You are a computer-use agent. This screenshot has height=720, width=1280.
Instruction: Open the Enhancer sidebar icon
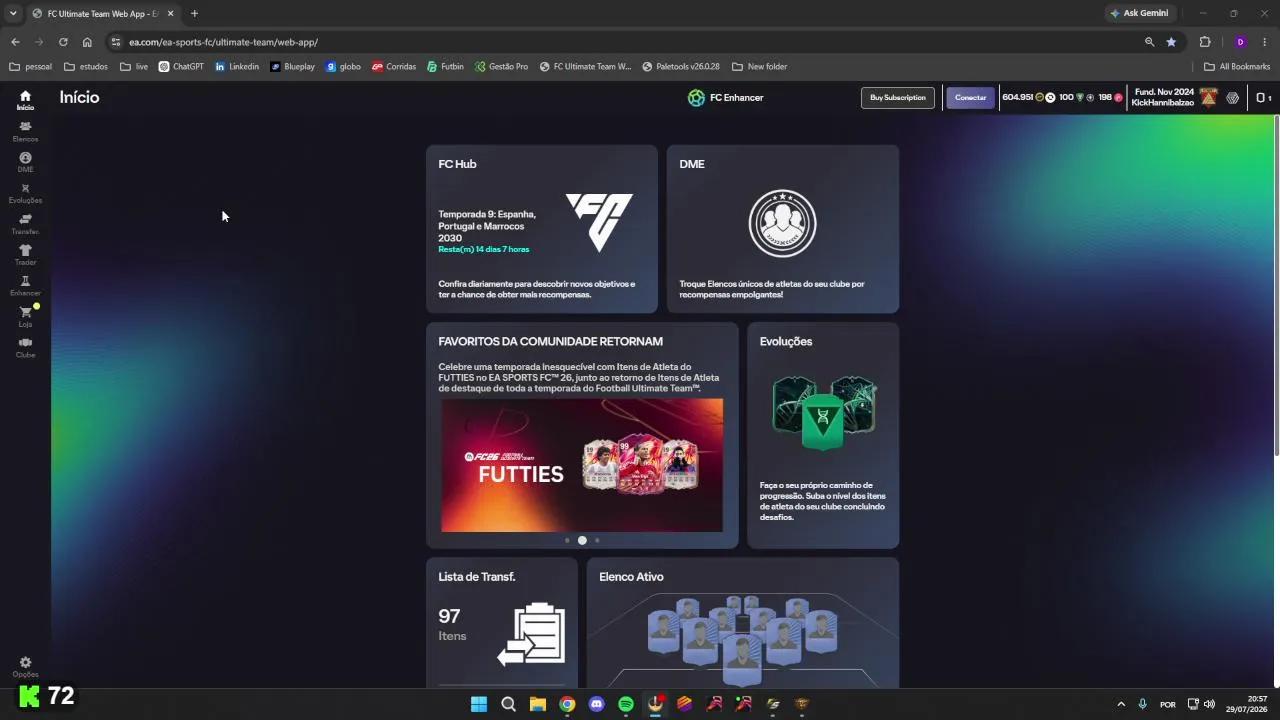(x=25, y=286)
